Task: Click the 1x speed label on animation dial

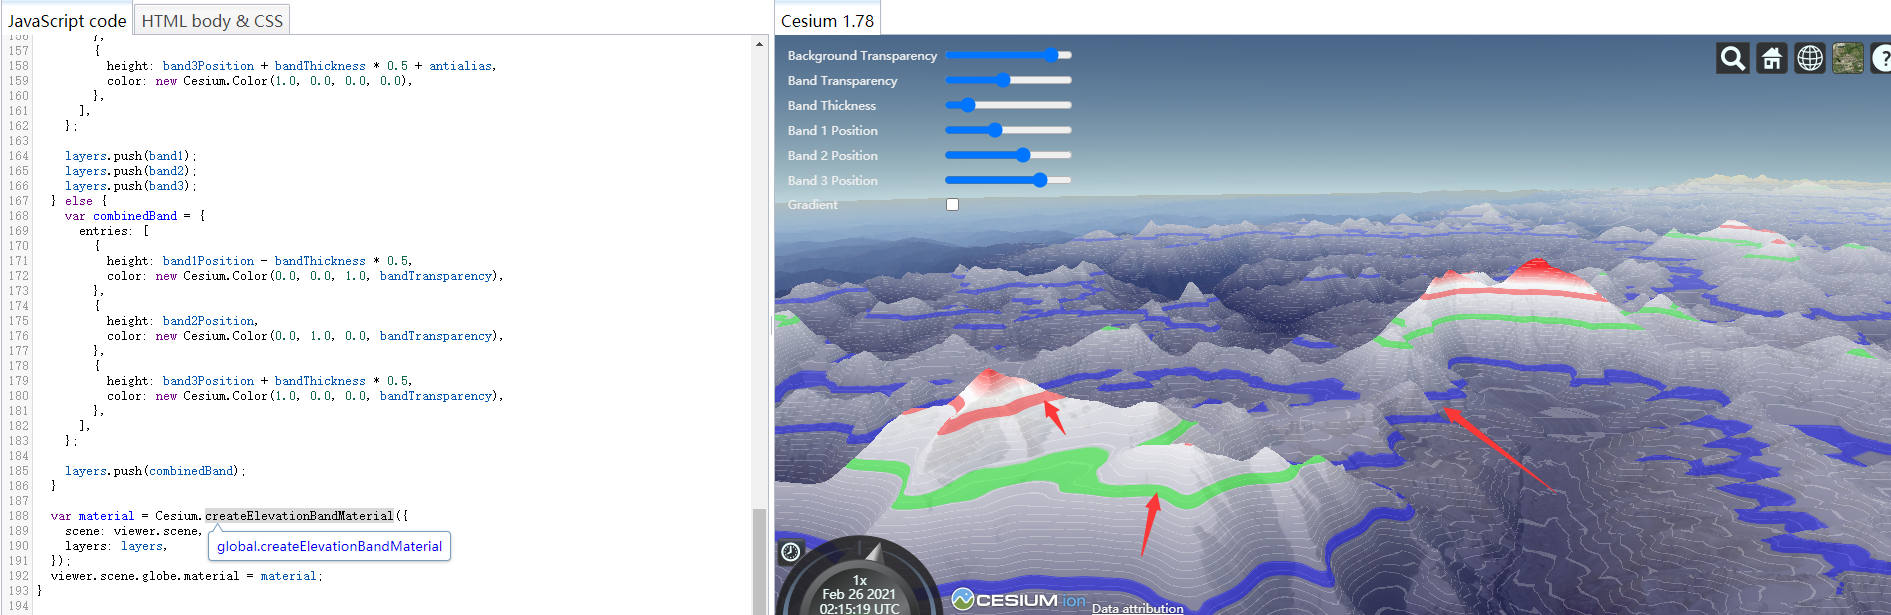Action: (860, 580)
